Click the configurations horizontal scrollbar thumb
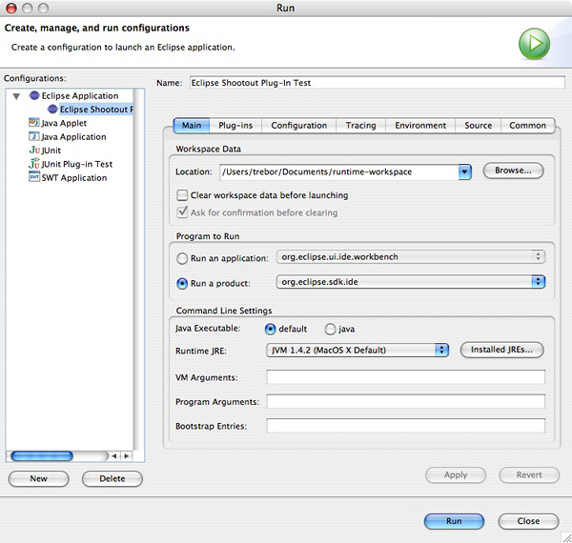Image resolution: width=572 pixels, height=543 pixels. 42,456
